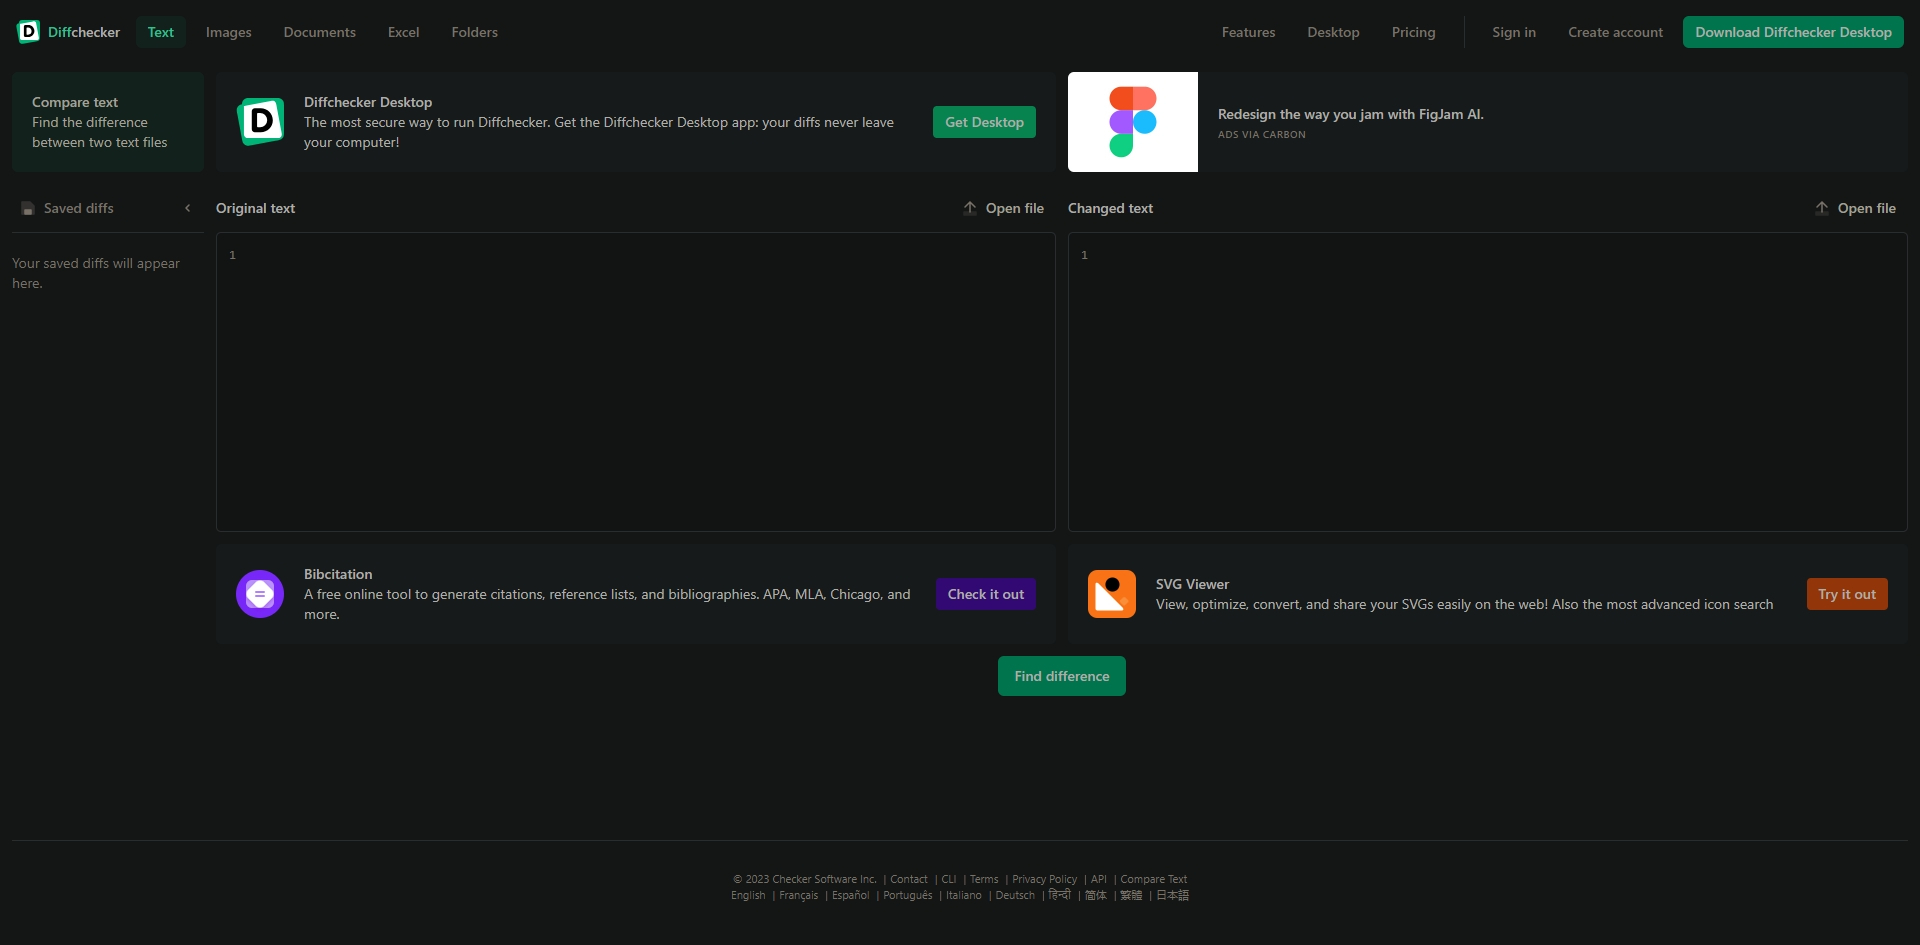Select the Text tab
This screenshot has width=1920, height=945.
(x=161, y=32)
